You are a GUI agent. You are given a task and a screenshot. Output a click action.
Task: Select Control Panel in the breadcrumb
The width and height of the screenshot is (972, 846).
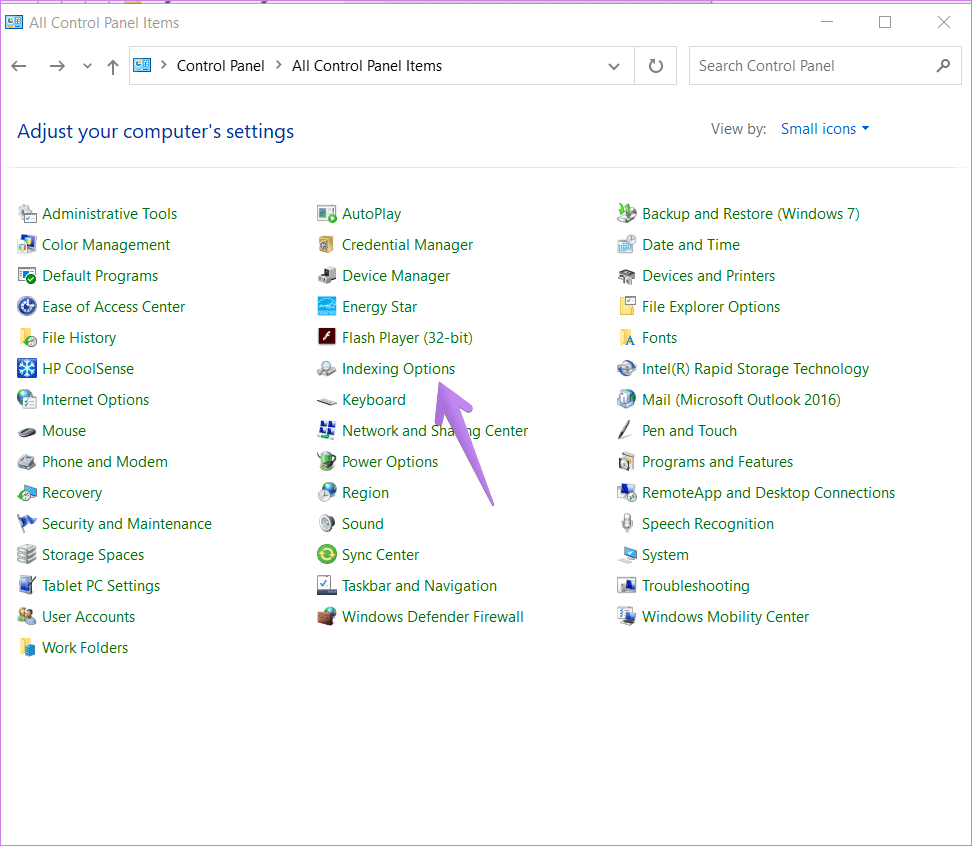coord(221,66)
